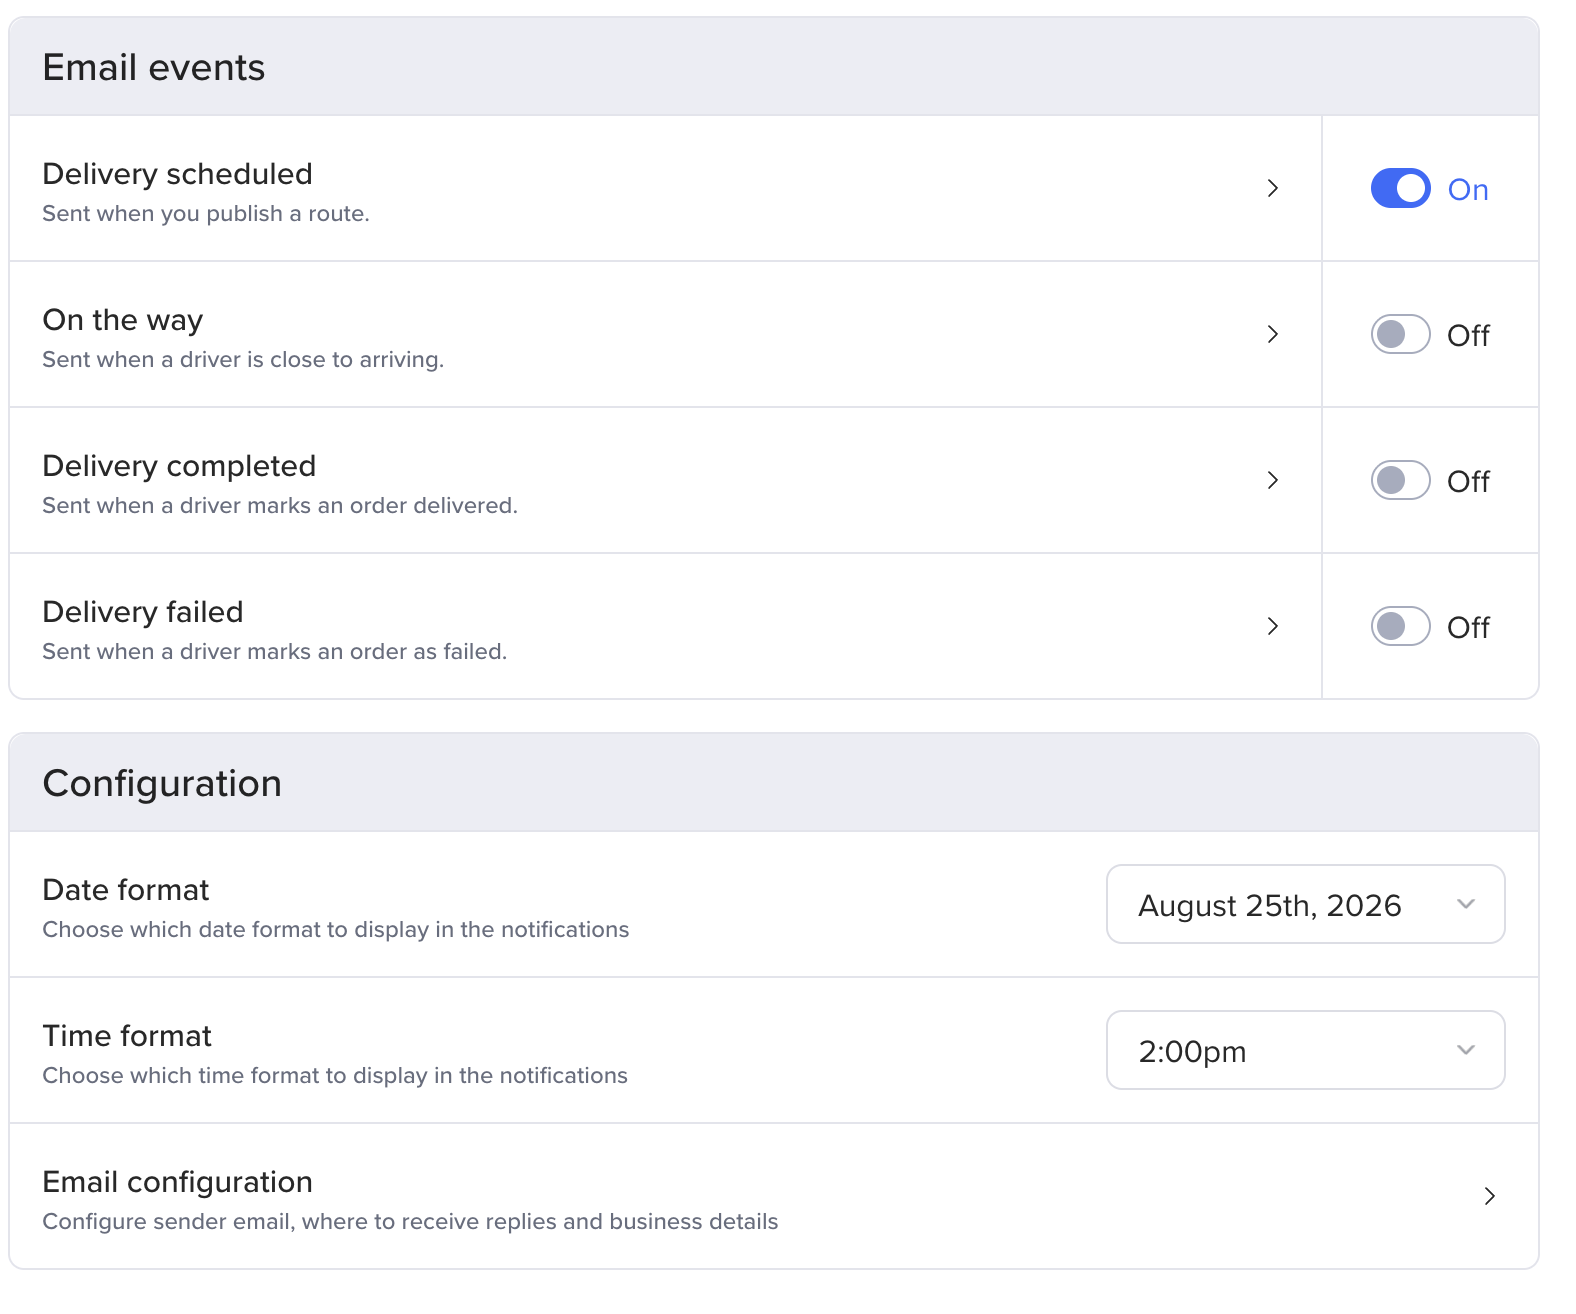Enable On the way email toggle
Viewport: 1576px width, 1314px height.
click(x=1400, y=334)
